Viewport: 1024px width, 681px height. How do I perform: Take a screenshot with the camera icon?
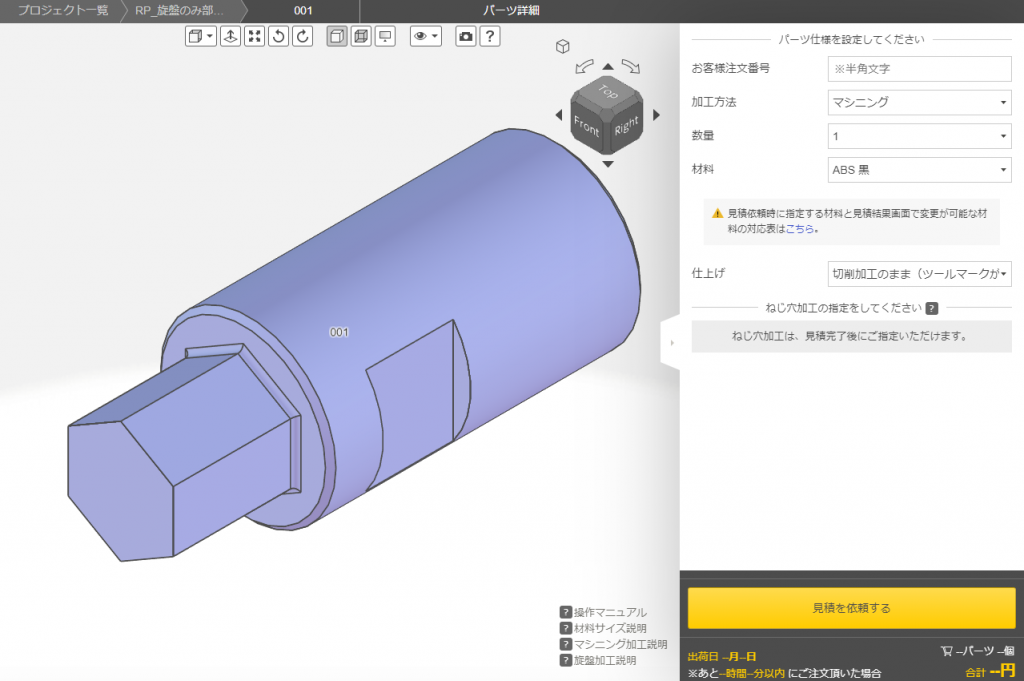pos(466,37)
